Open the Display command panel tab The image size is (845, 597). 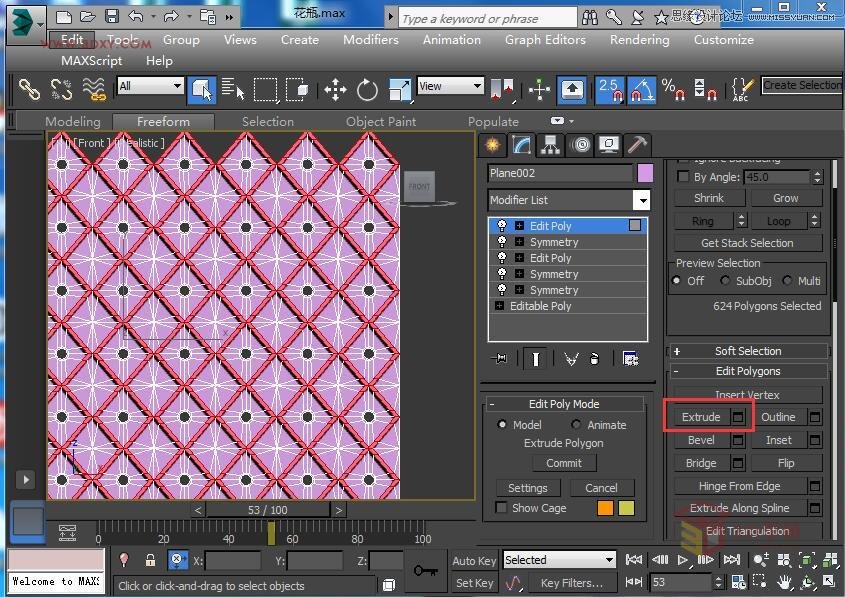tap(607, 145)
